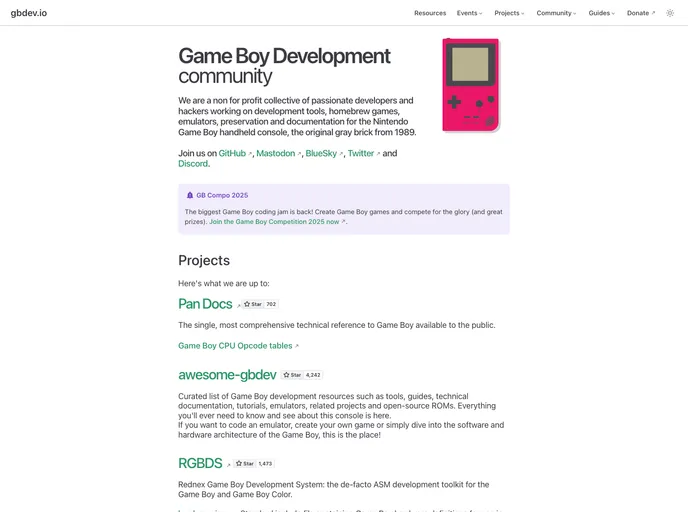Expand the Projects dropdown menu
Image resolution: width=688 pixels, height=512 pixels.
pos(509,13)
